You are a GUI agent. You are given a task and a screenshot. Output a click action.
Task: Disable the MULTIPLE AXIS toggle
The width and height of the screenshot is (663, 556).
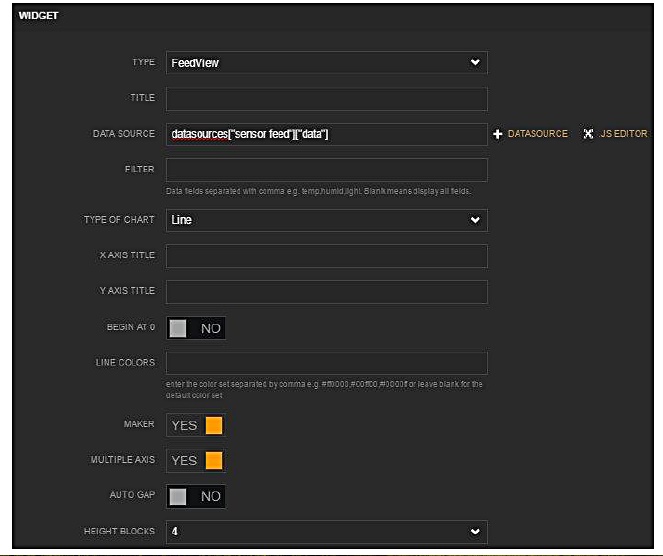coord(196,460)
